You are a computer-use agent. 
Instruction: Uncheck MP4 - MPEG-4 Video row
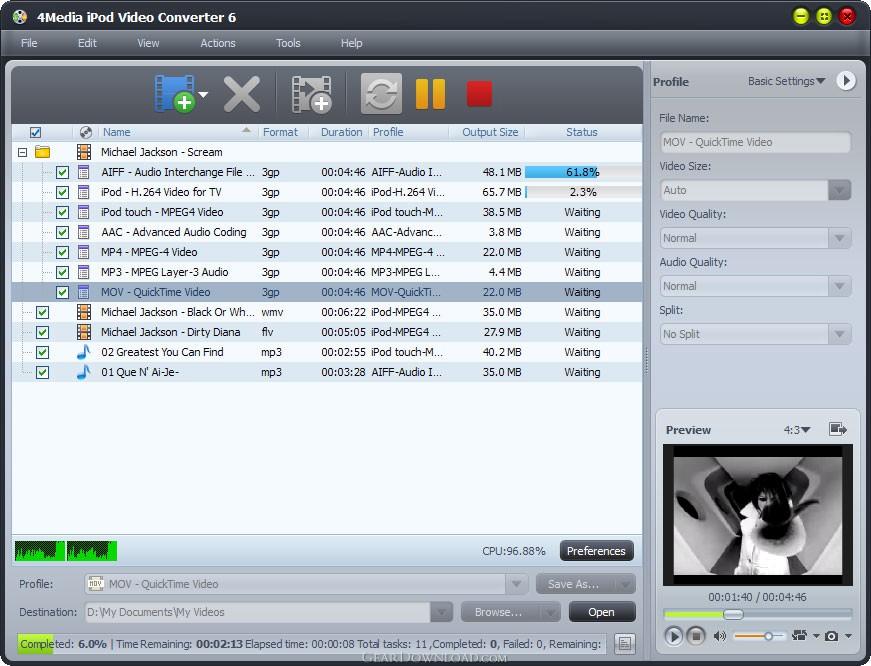(62, 252)
